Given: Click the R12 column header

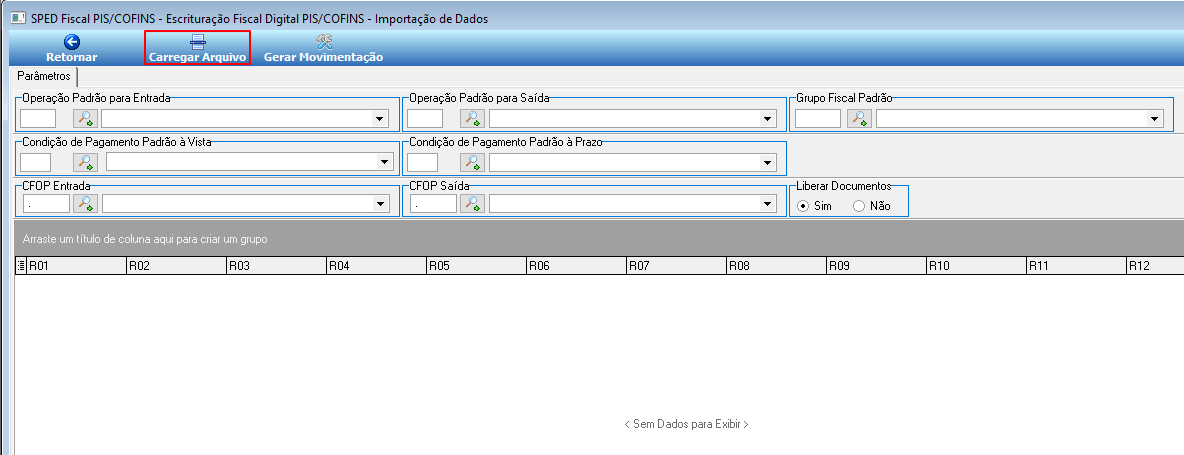Looking at the screenshot, I should (1155, 266).
